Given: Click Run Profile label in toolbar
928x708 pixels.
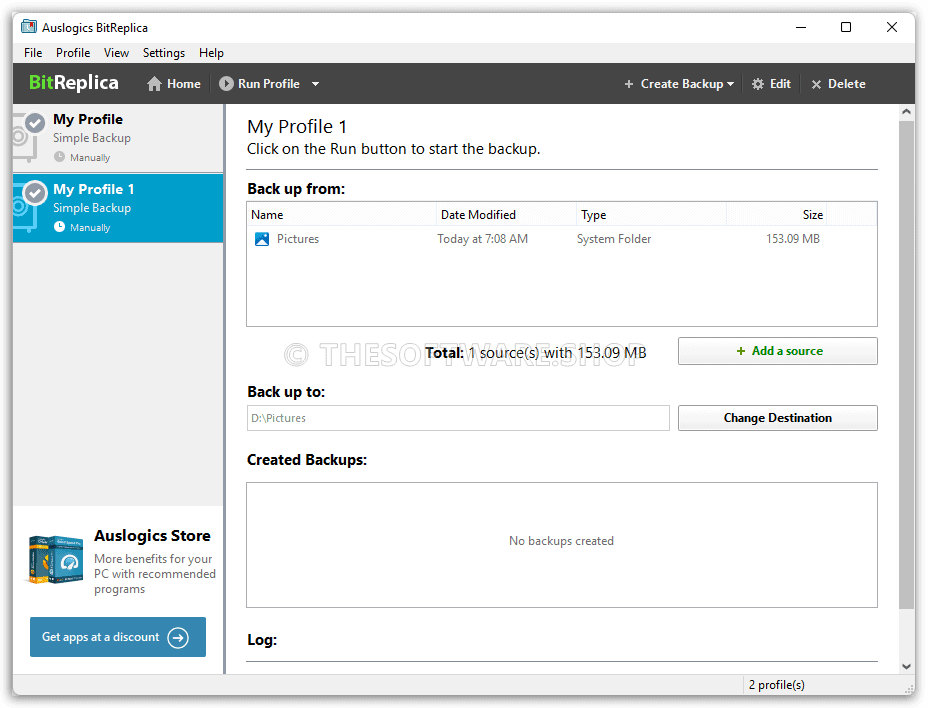Looking at the screenshot, I should (x=269, y=84).
